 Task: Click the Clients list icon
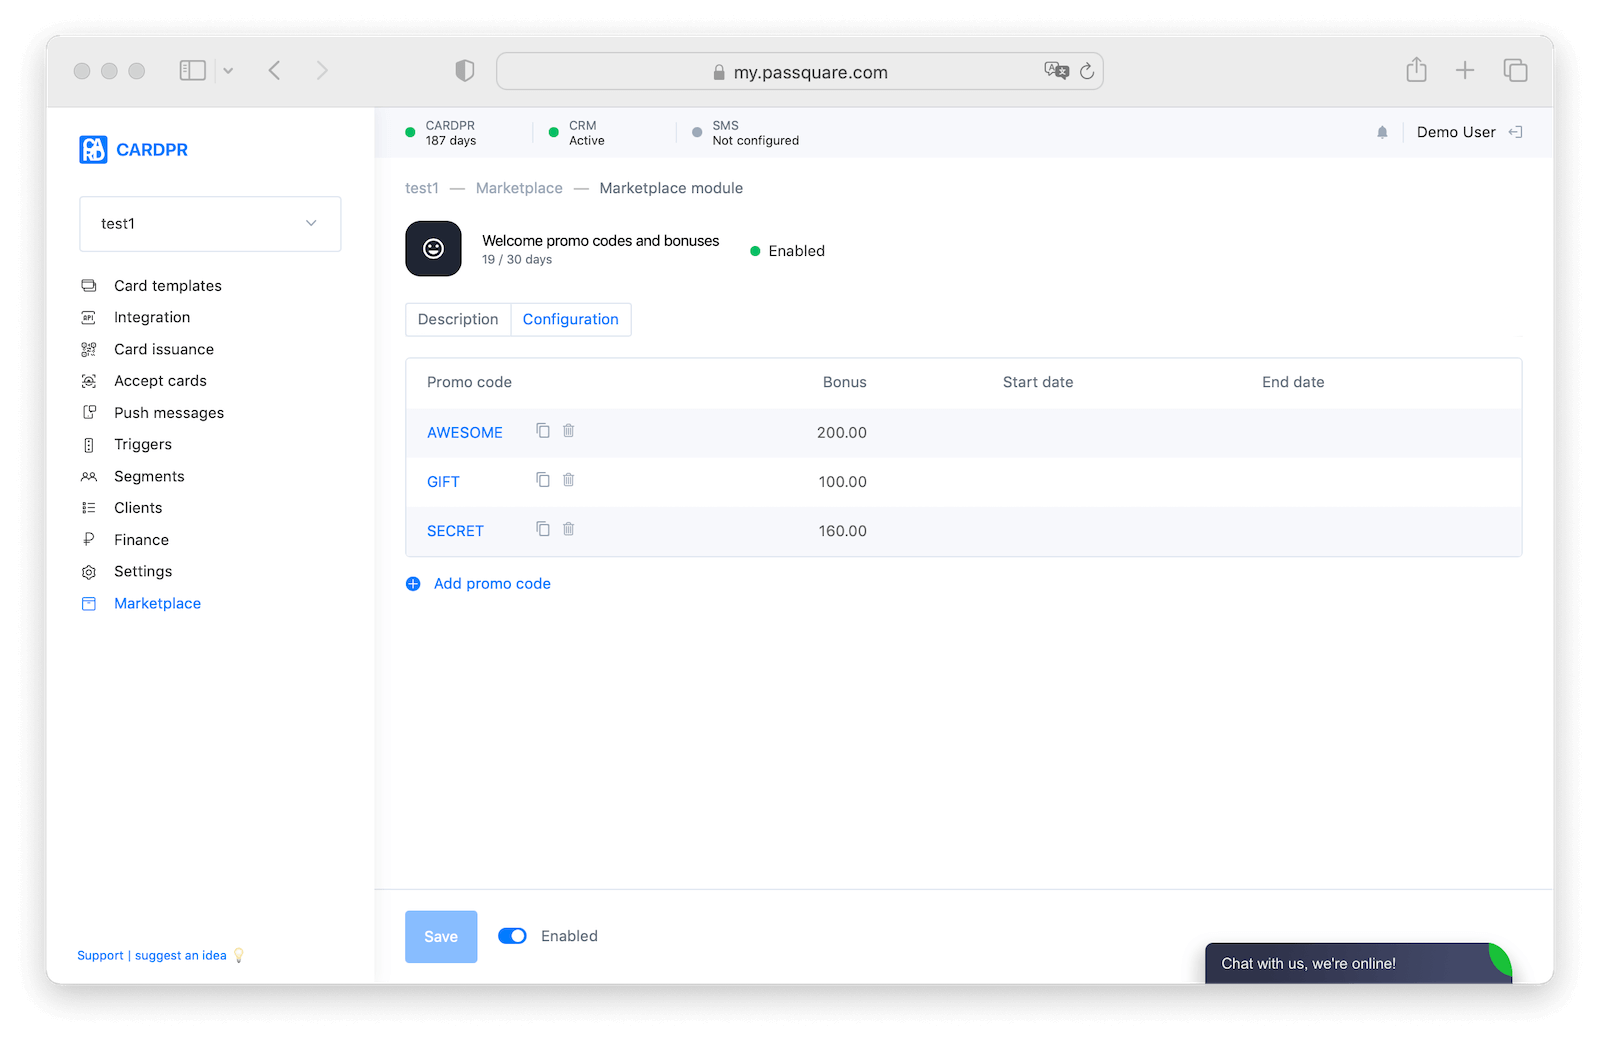89,508
